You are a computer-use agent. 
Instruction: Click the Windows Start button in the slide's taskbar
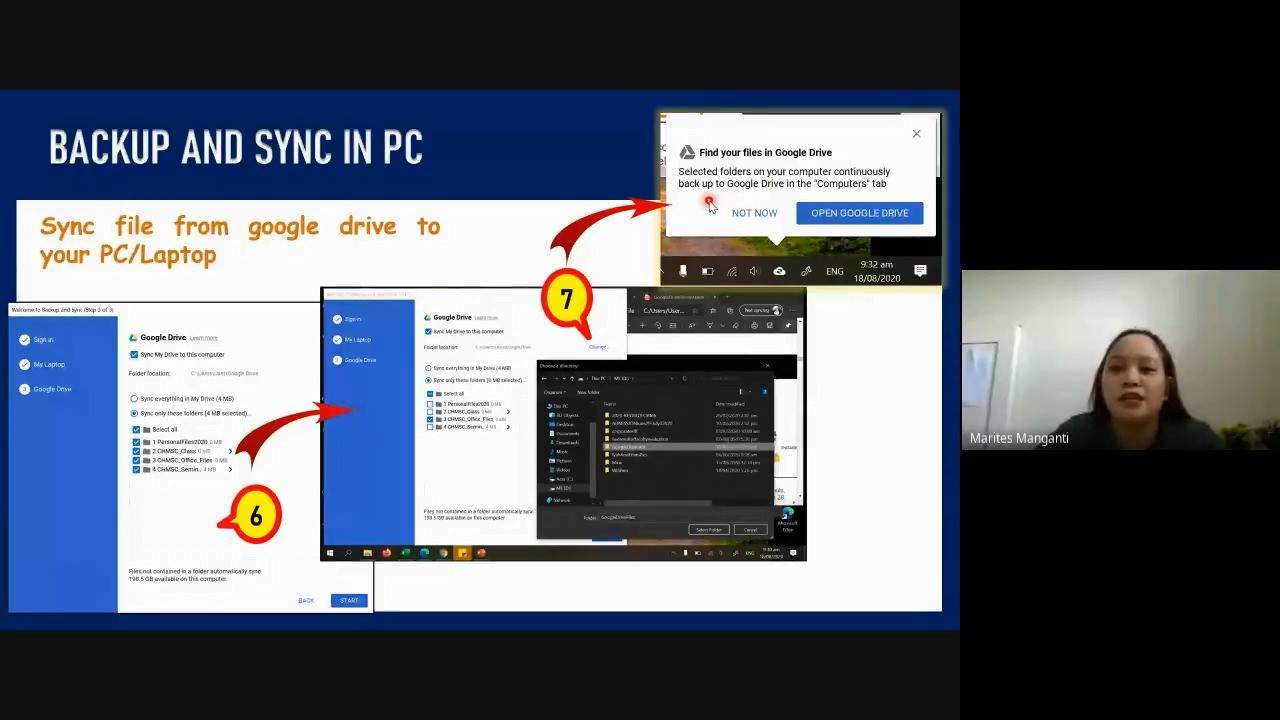click(x=332, y=553)
